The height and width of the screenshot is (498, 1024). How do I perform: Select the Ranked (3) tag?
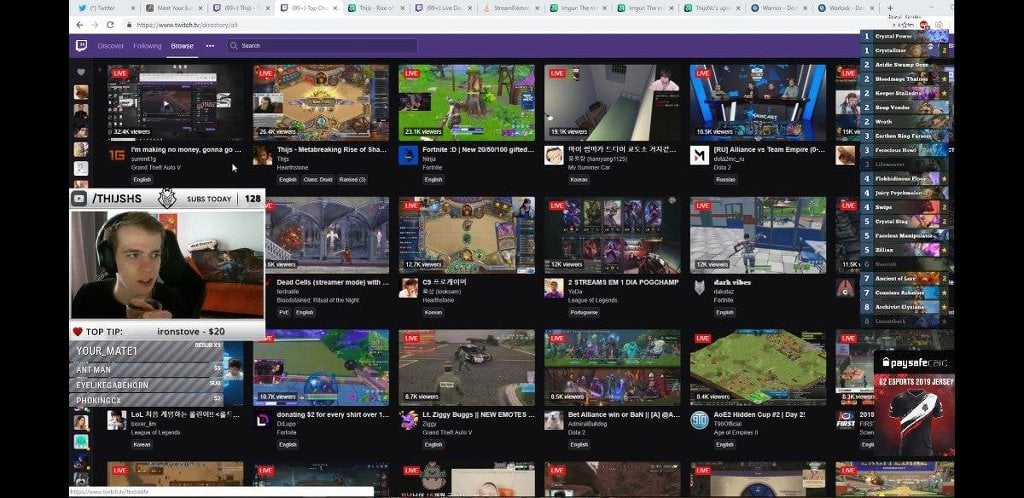[x=353, y=179]
